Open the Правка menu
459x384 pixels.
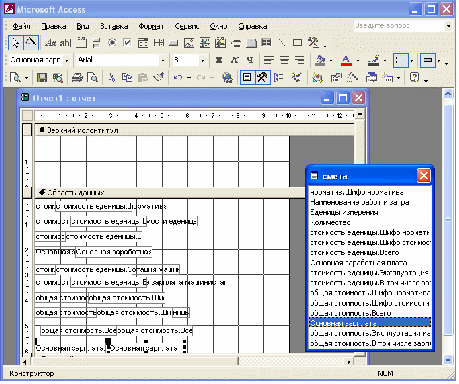[53, 26]
